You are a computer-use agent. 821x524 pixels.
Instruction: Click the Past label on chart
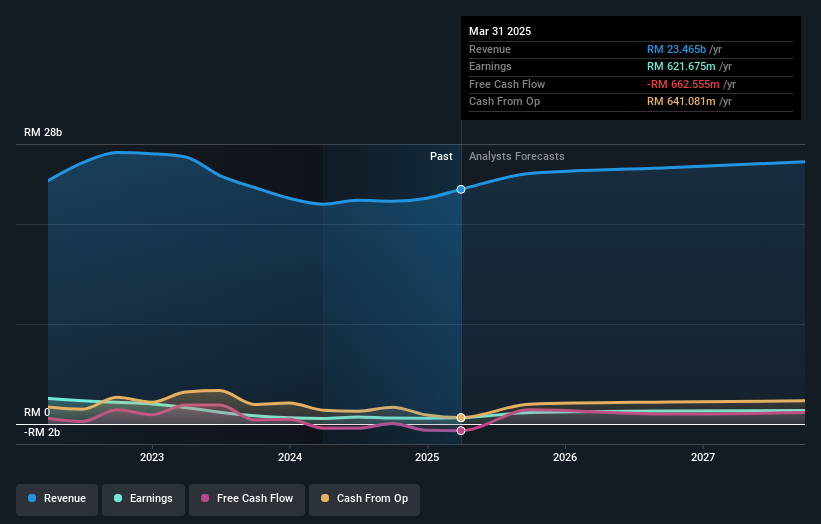pos(441,157)
